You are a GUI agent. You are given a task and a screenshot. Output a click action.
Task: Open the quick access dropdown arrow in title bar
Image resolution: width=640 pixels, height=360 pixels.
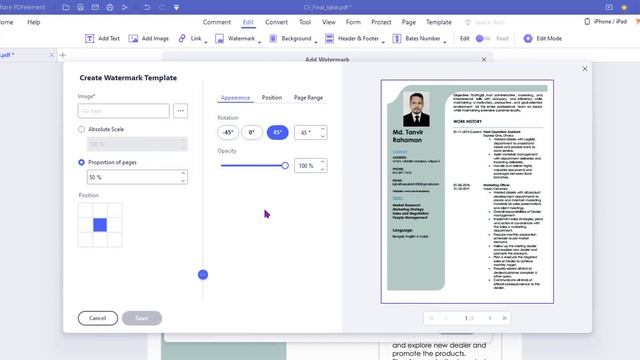pyautogui.click(x=176, y=7)
